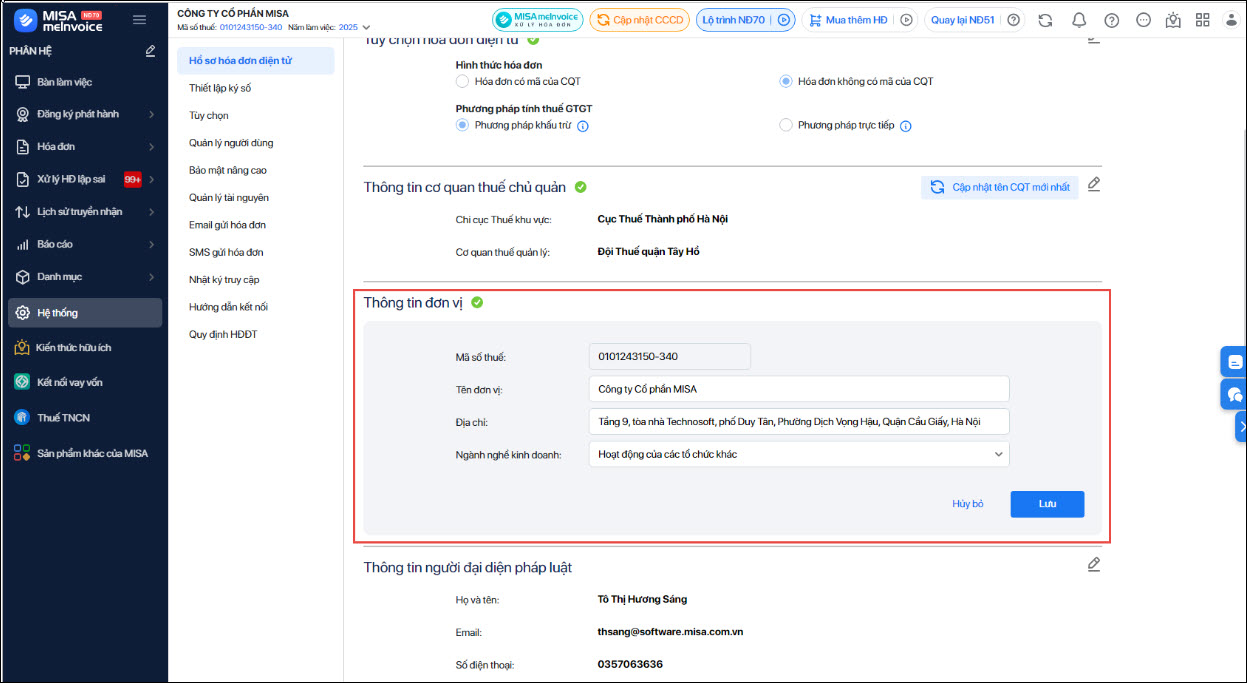Viewport: 1247px width, 683px height.
Task: Open Bàn làm việc in sidebar
Action: point(85,82)
